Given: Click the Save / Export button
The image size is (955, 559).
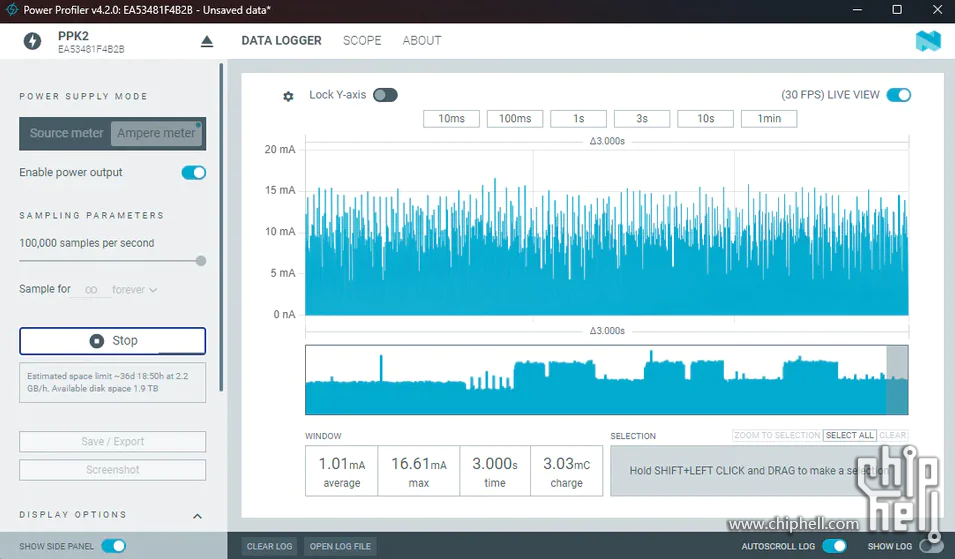Looking at the screenshot, I should [113, 441].
